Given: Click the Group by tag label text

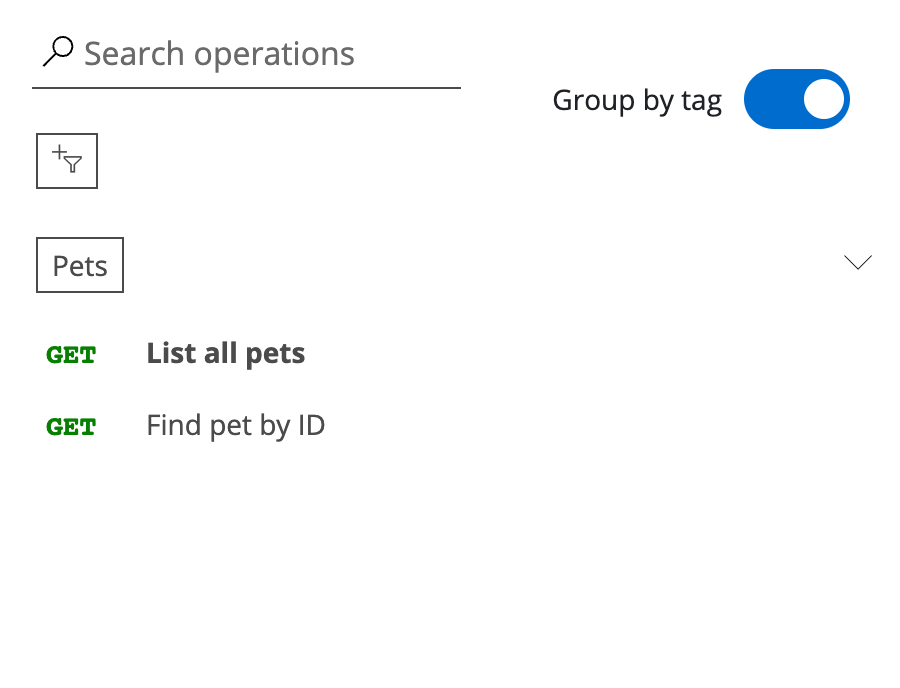Looking at the screenshot, I should pos(637,101).
